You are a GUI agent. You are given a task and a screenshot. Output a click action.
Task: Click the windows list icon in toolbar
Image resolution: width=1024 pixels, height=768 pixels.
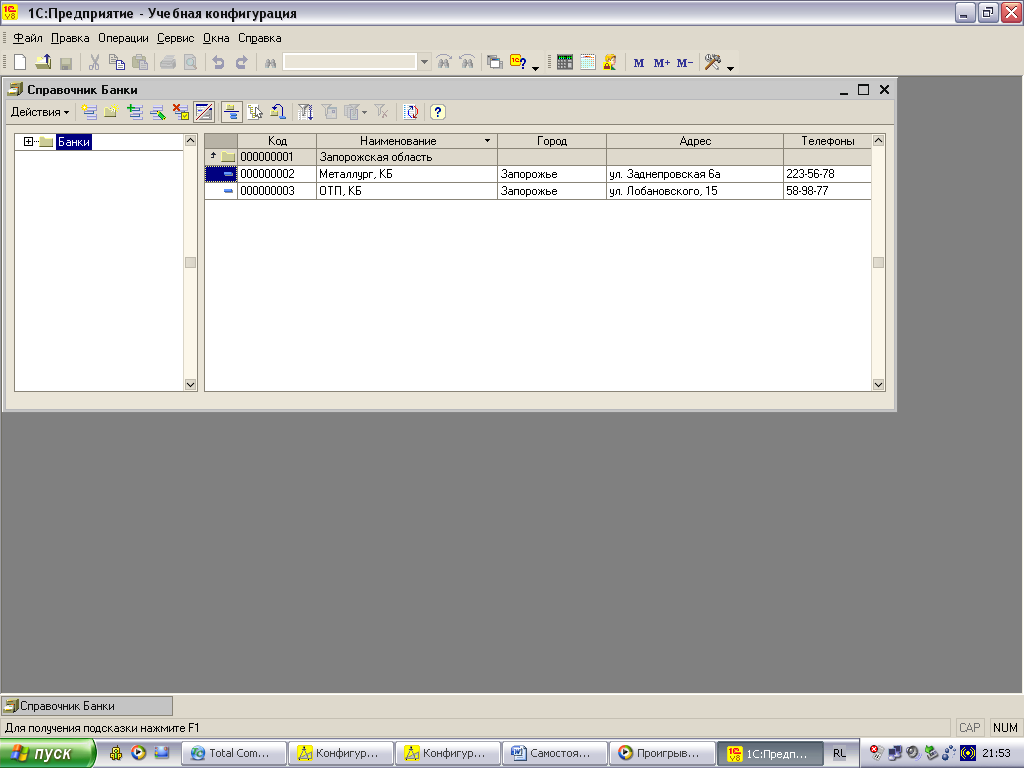[x=495, y=63]
